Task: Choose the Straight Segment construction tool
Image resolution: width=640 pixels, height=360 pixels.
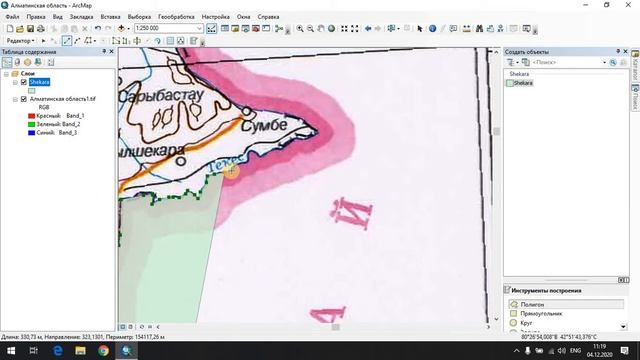Action: pyautogui.click(x=67, y=41)
